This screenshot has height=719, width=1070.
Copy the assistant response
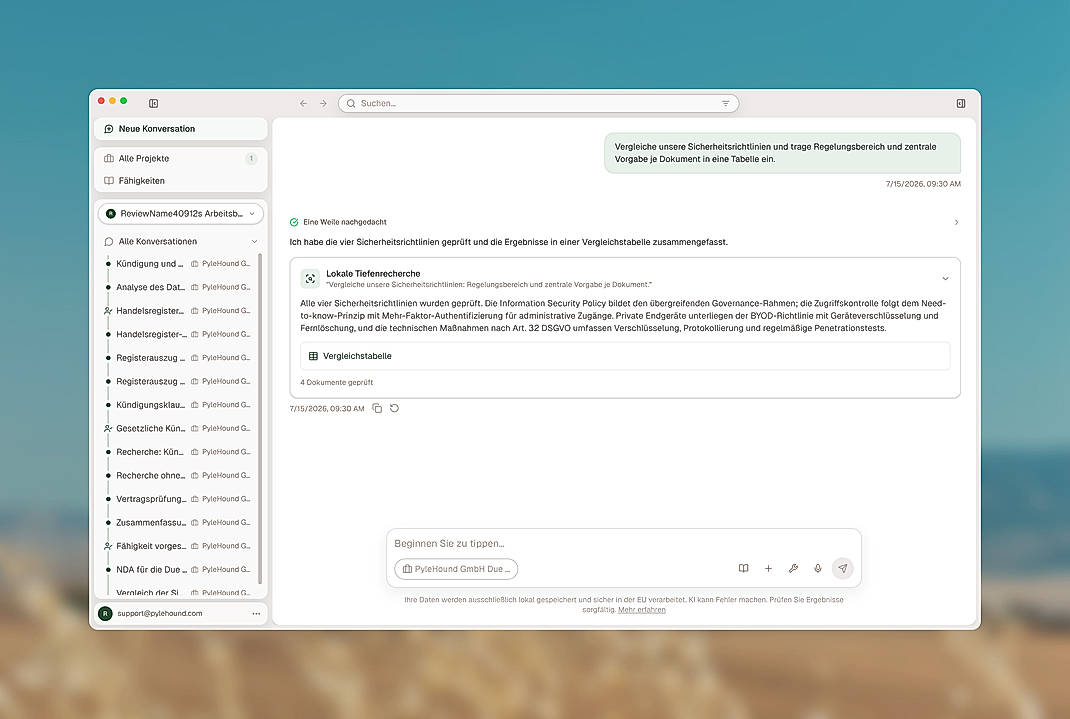click(377, 409)
